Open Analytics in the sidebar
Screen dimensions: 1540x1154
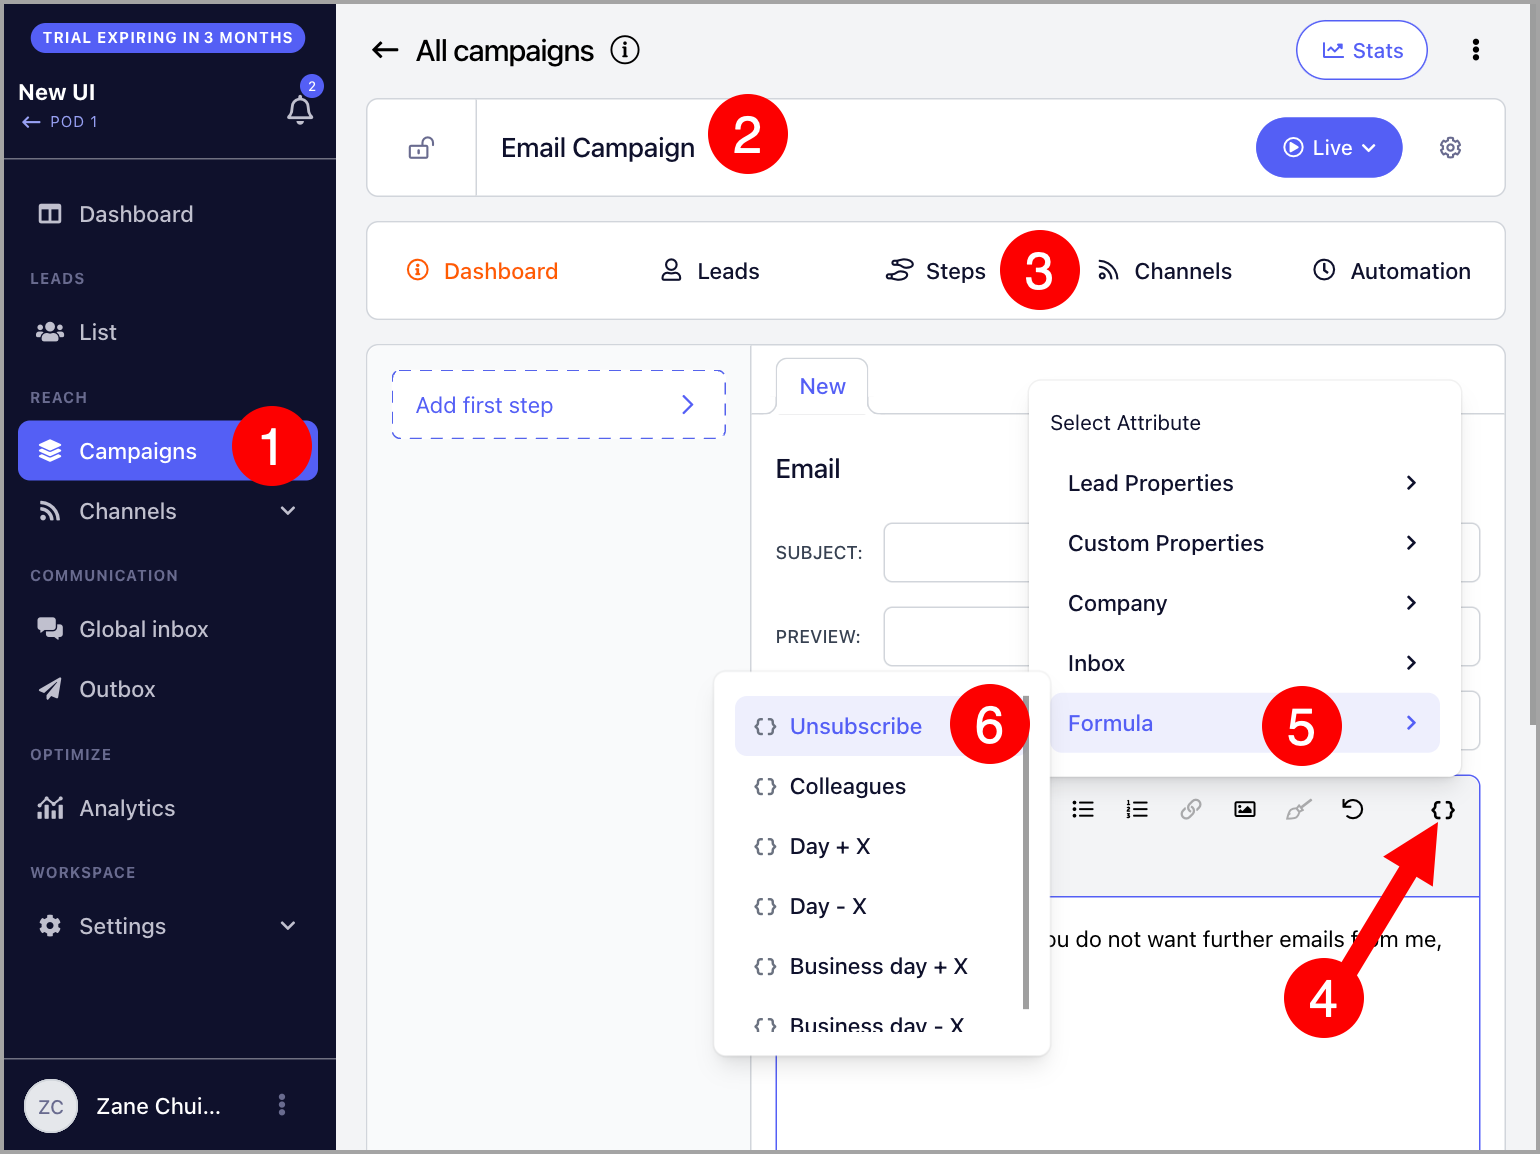click(x=168, y=808)
